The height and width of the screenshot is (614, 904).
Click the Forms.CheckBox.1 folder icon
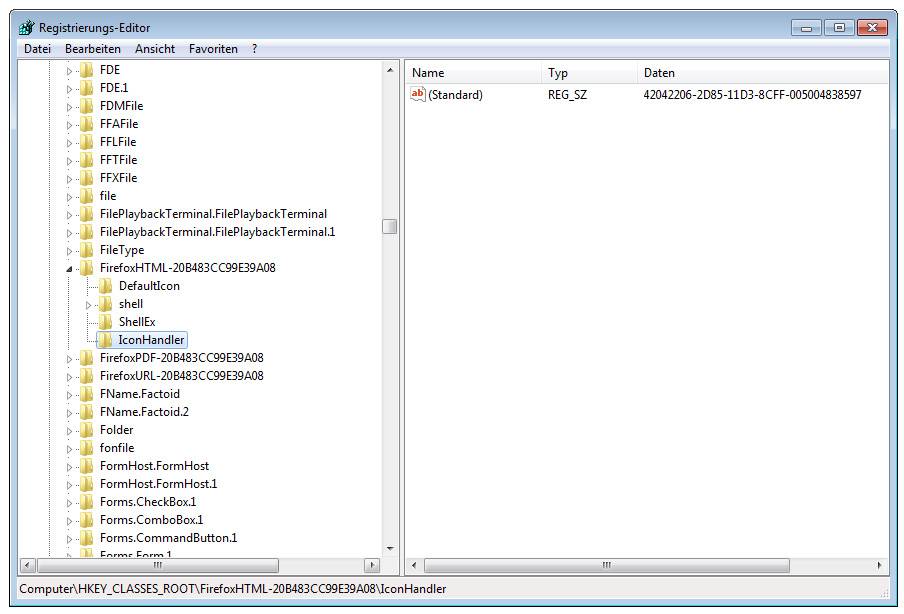coord(87,502)
